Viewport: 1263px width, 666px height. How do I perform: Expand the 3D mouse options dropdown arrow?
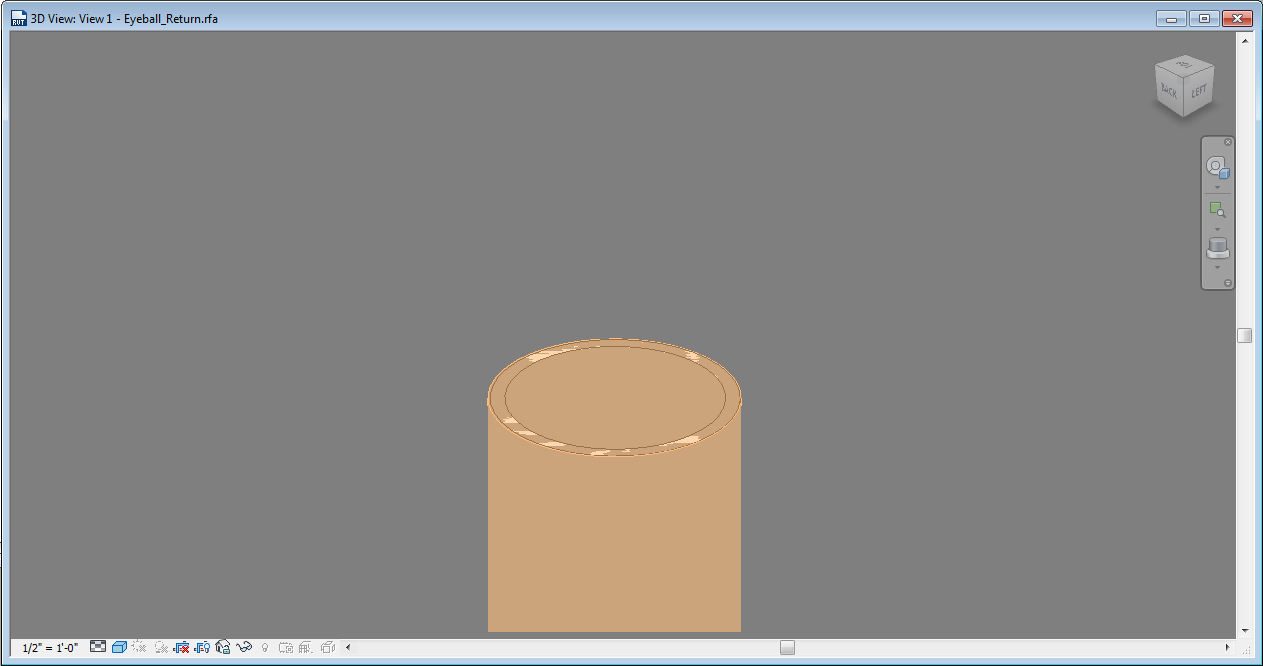pyautogui.click(x=1217, y=267)
